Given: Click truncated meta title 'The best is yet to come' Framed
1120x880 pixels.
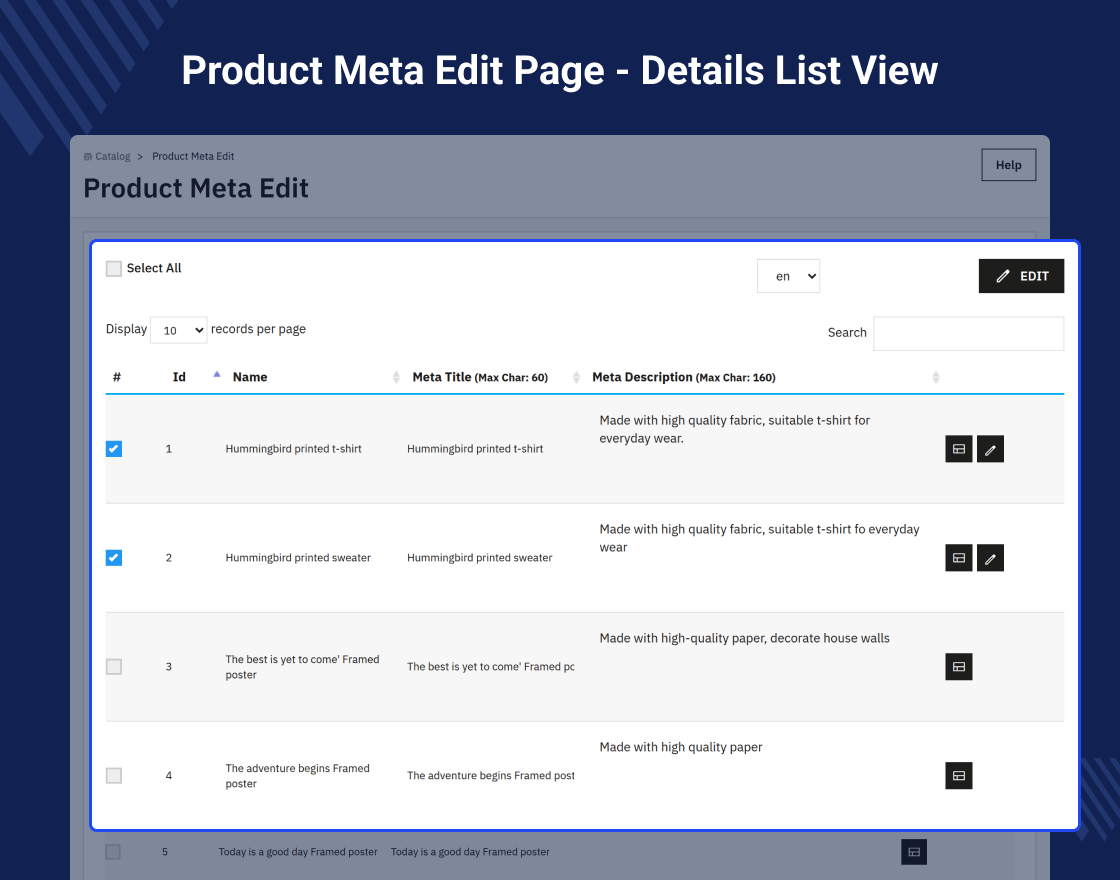Looking at the screenshot, I should [x=491, y=666].
